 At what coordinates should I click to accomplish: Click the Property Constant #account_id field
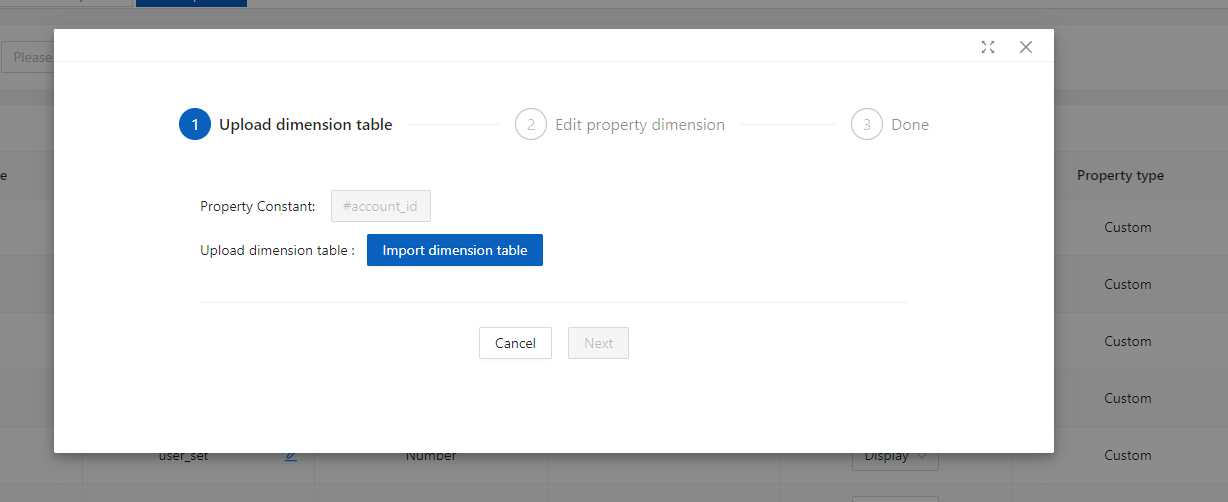[381, 207]
